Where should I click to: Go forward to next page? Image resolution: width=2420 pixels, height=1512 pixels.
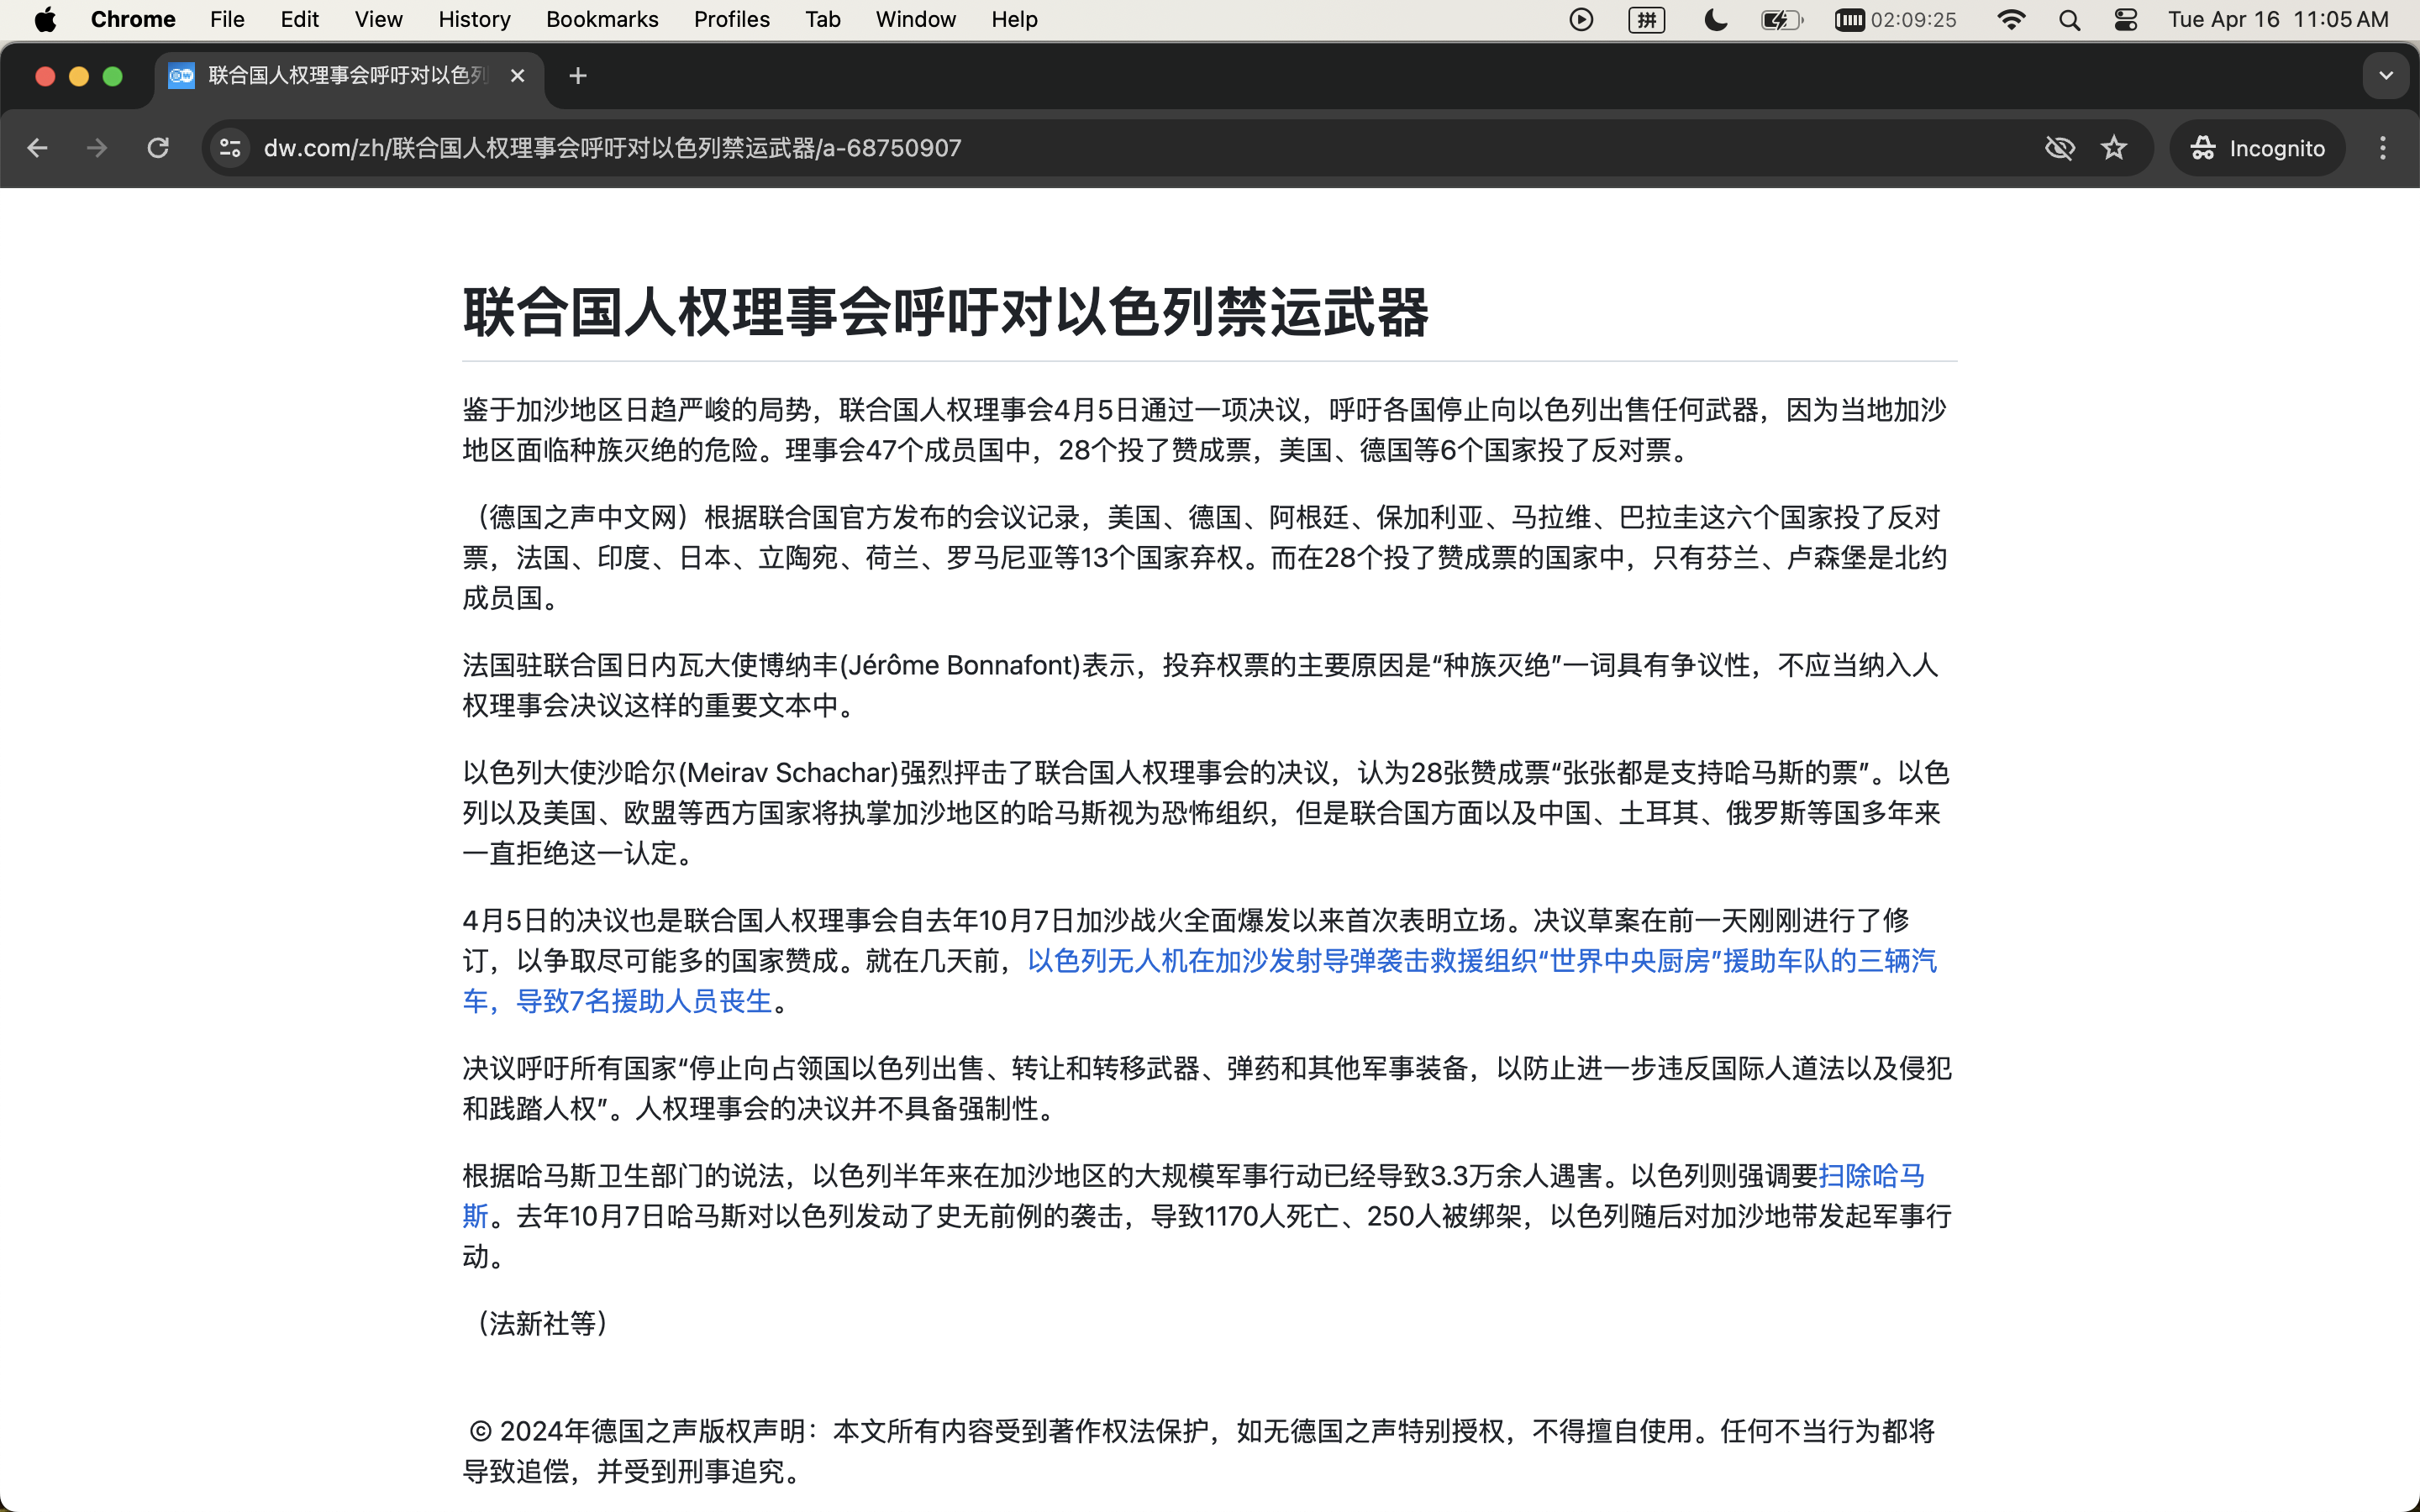pos(97,148)
